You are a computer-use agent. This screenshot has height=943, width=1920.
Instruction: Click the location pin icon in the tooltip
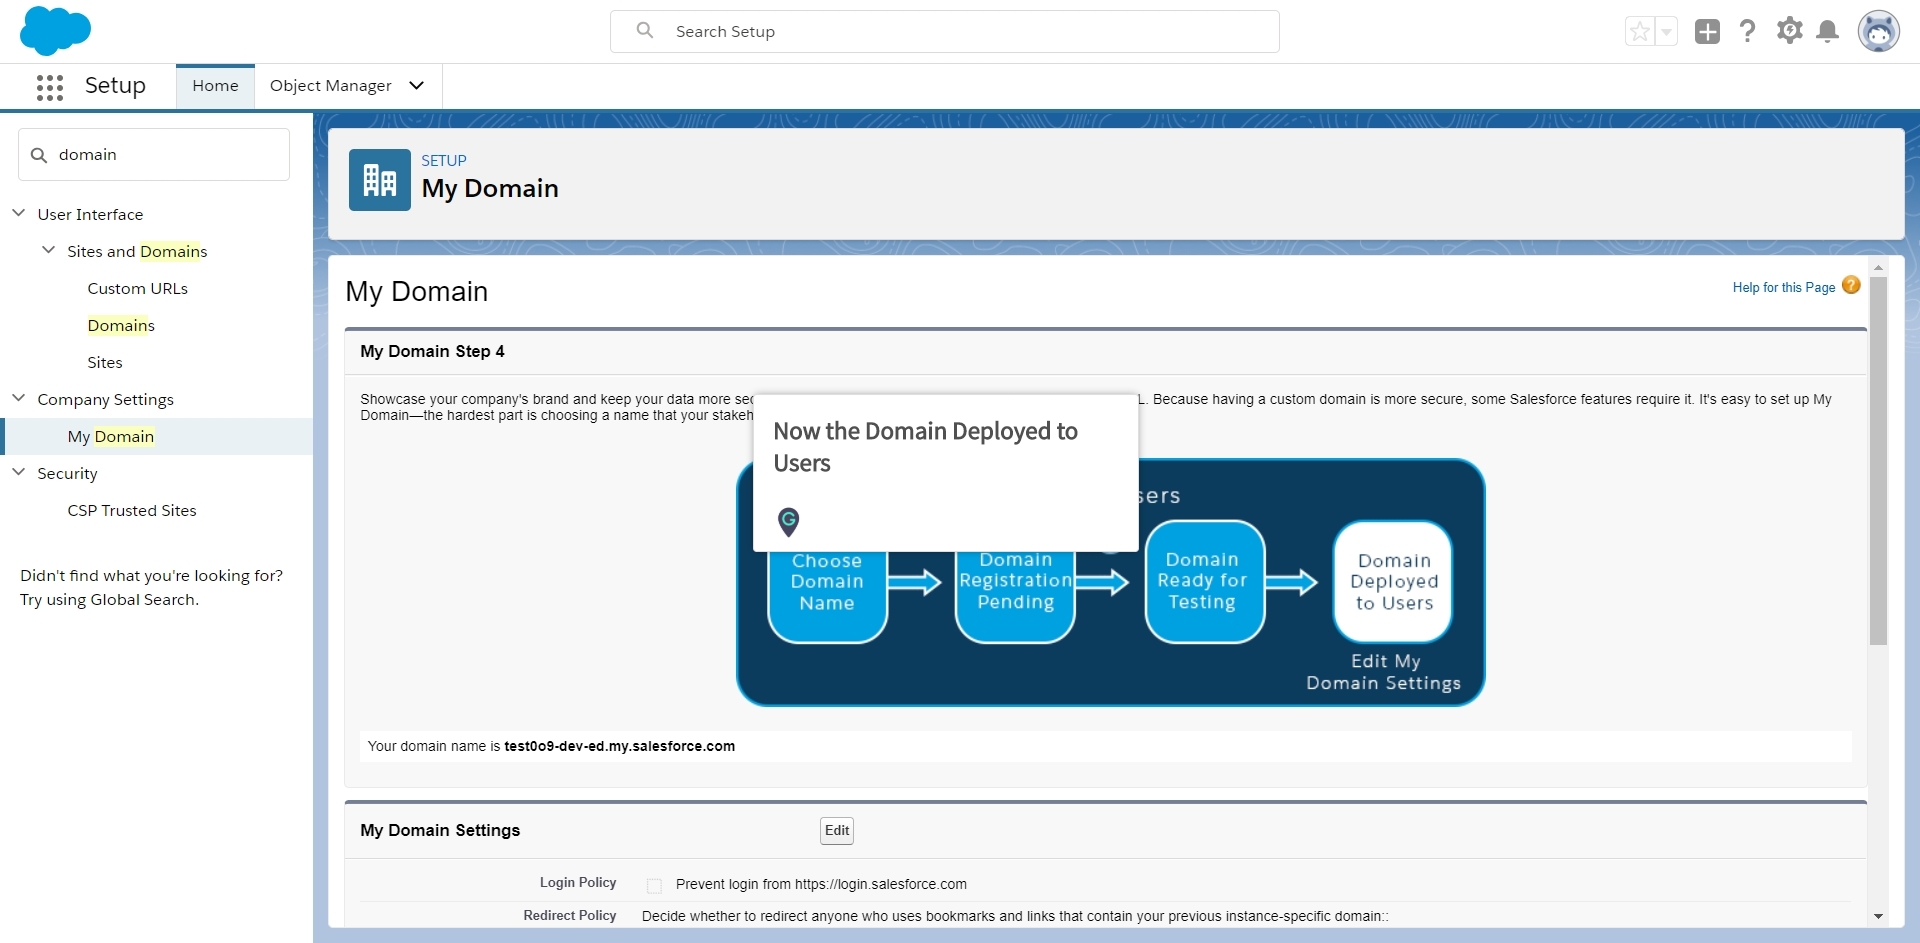(789, 521)
